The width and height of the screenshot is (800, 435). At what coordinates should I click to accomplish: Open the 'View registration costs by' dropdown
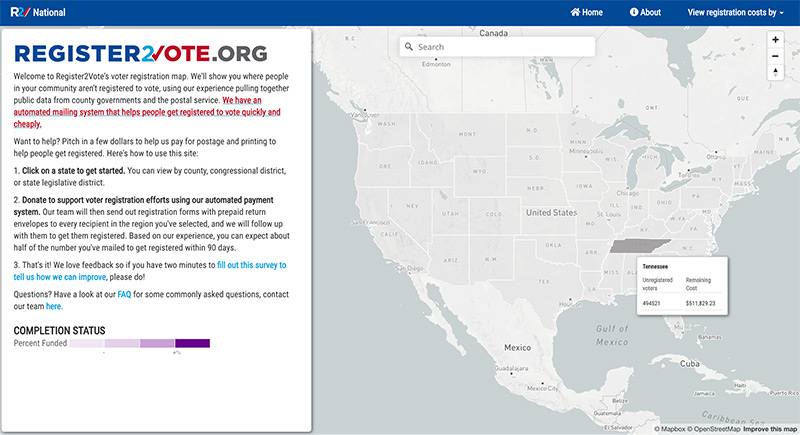[736, 12]
